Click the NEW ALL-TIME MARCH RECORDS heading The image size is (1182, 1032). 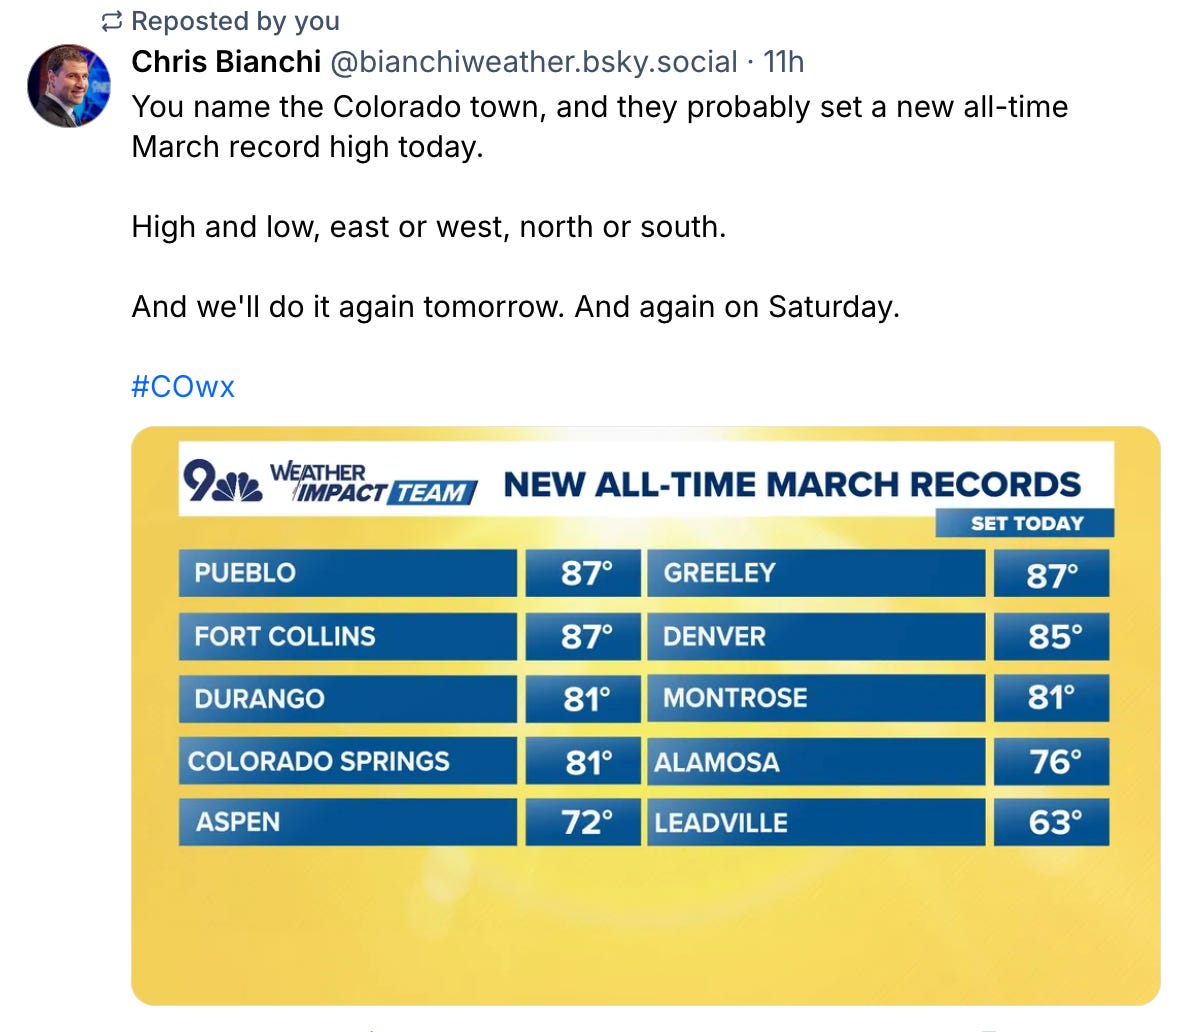point(792,484)
